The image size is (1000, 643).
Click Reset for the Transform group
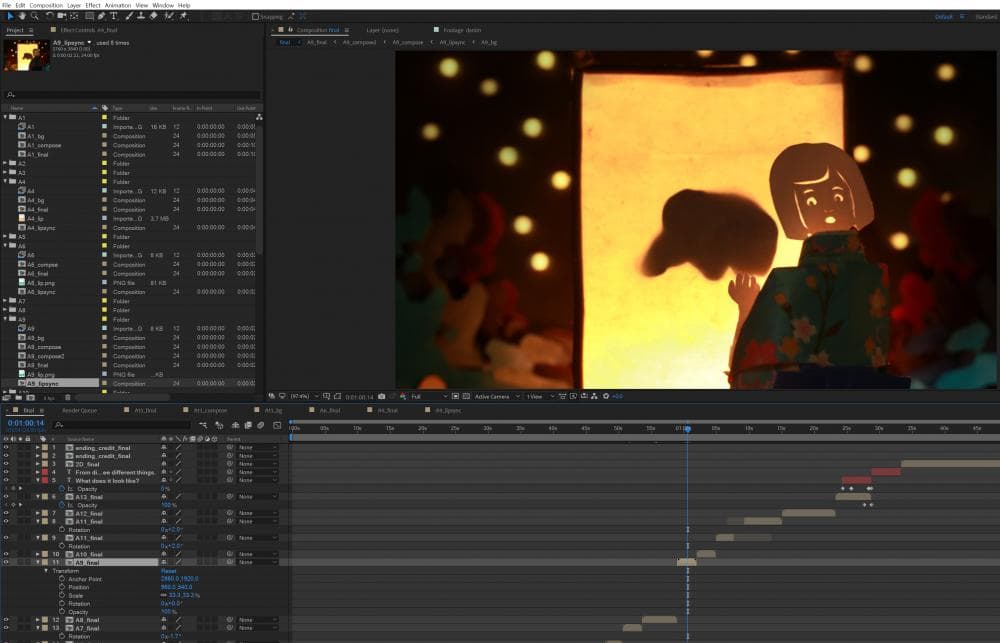point(168,571)
